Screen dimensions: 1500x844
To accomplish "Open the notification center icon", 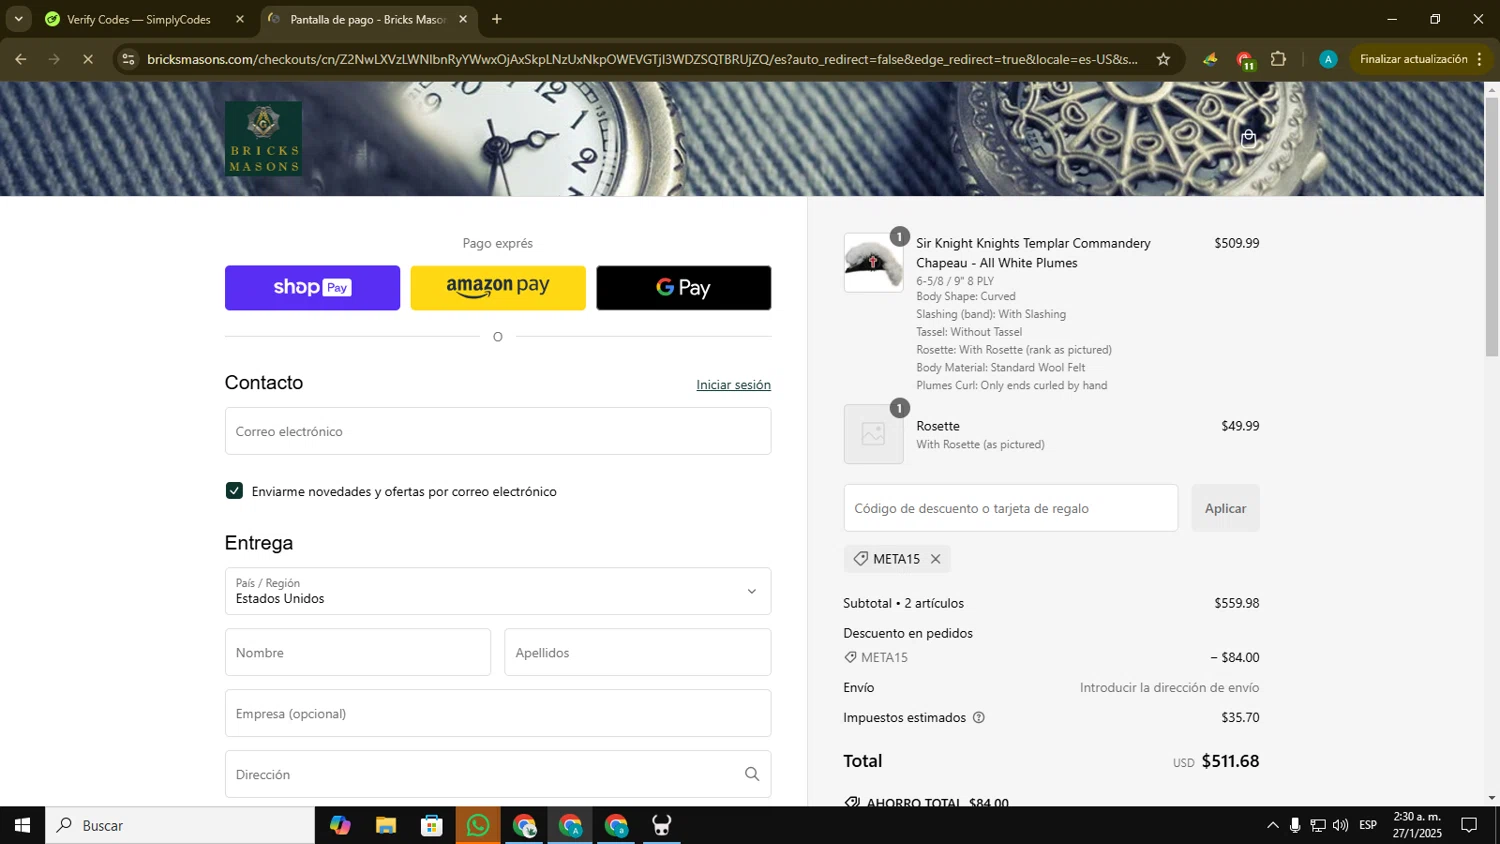I will tap(1469, 825).
